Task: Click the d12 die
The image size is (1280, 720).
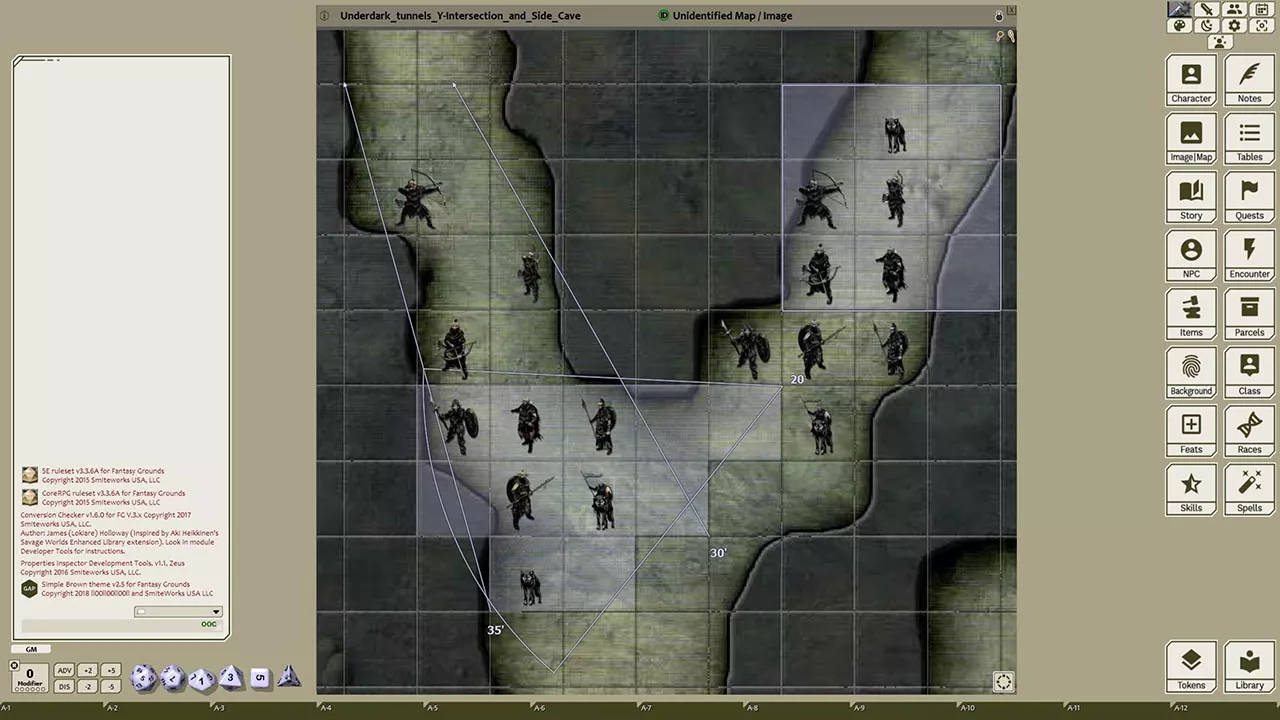Action: [173, 678]
